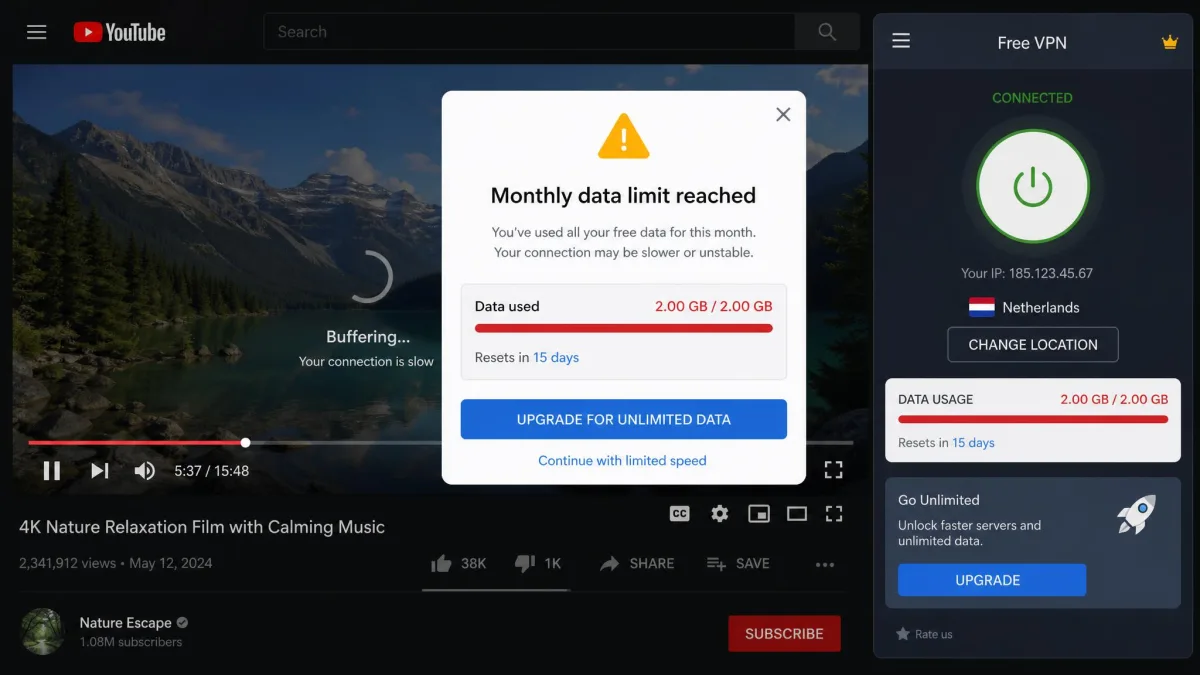Click the Go Unlimited heading

click(939, 500)
